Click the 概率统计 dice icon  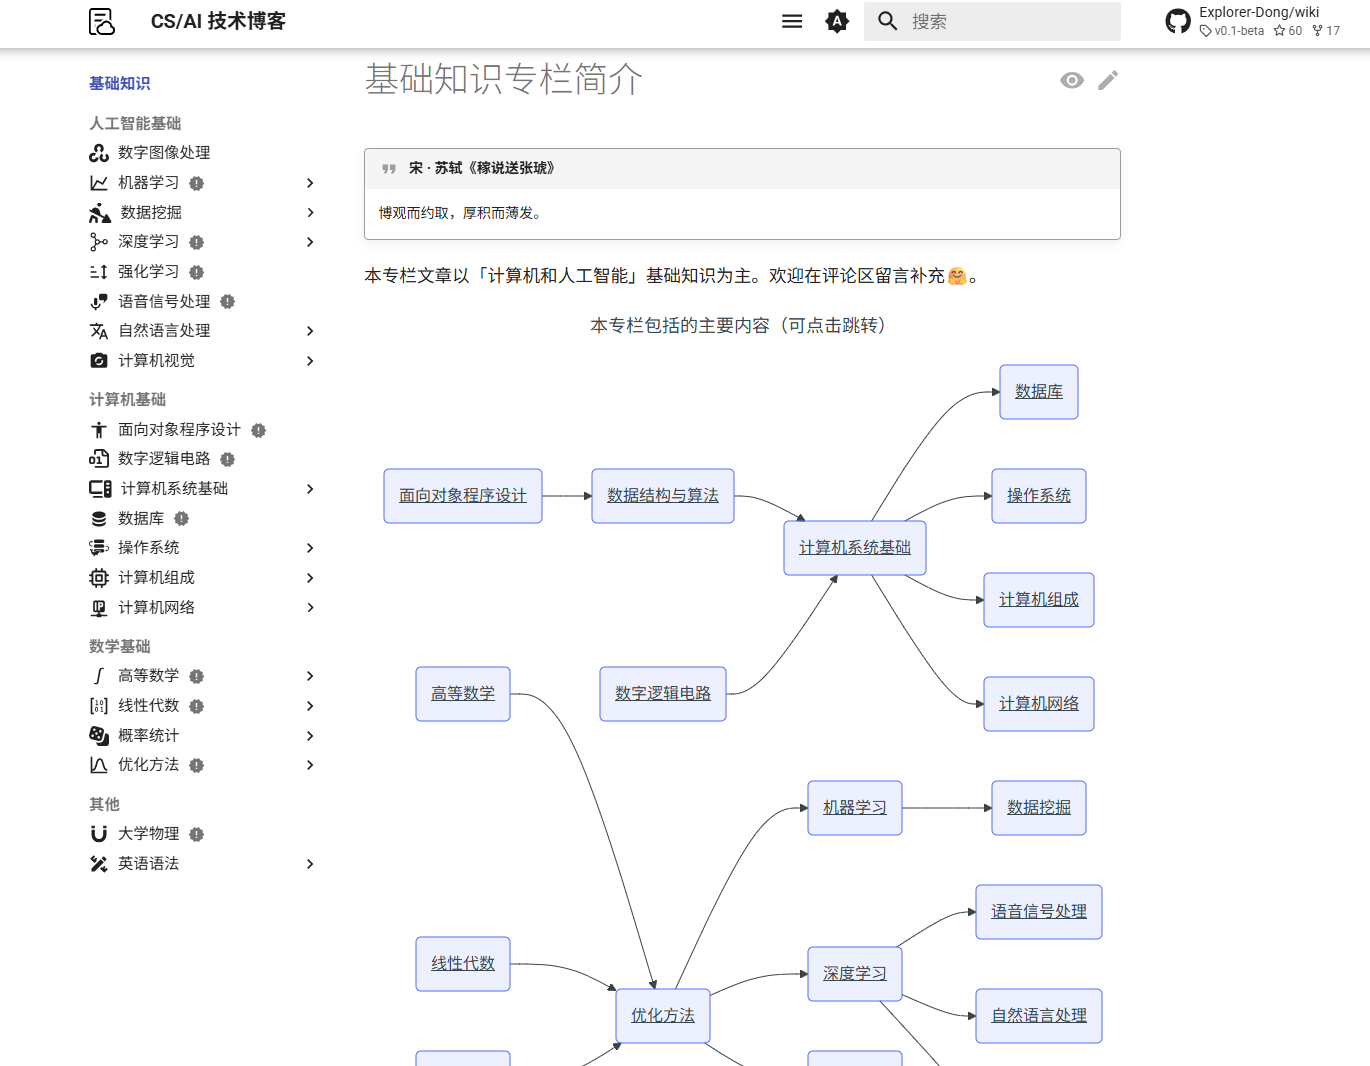click(x=97, y=735)
